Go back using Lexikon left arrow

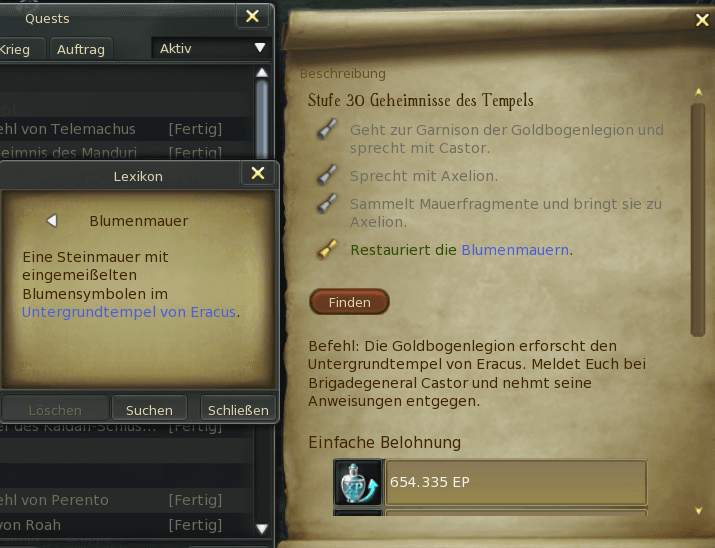(52, 221)
